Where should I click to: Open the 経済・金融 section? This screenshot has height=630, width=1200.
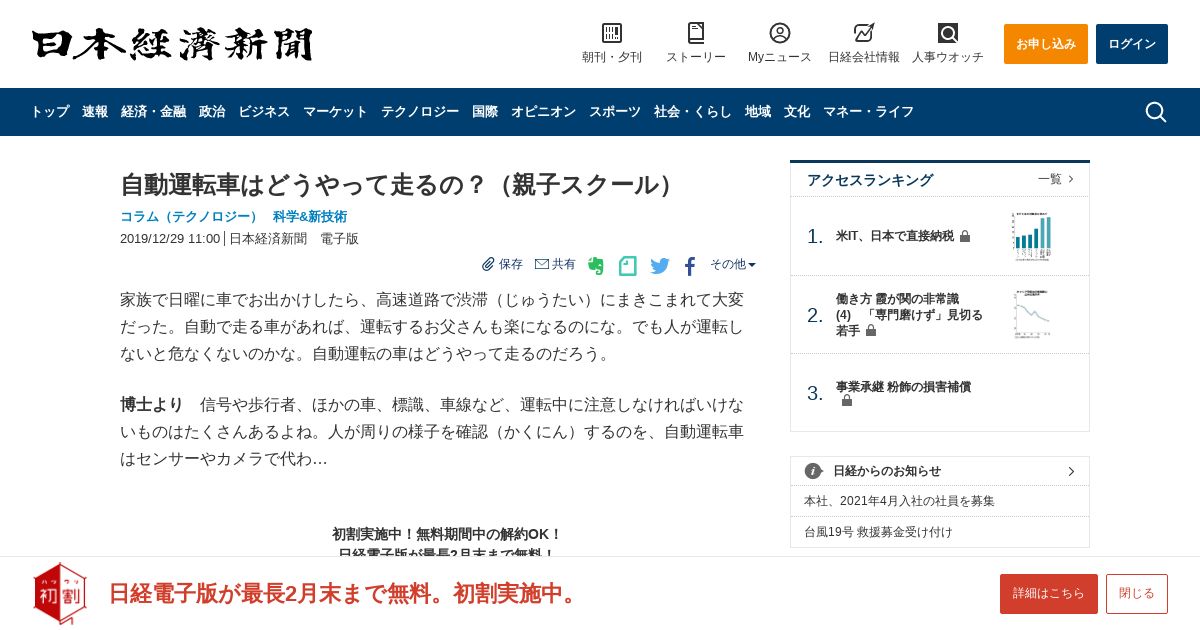tap(153, 112)
